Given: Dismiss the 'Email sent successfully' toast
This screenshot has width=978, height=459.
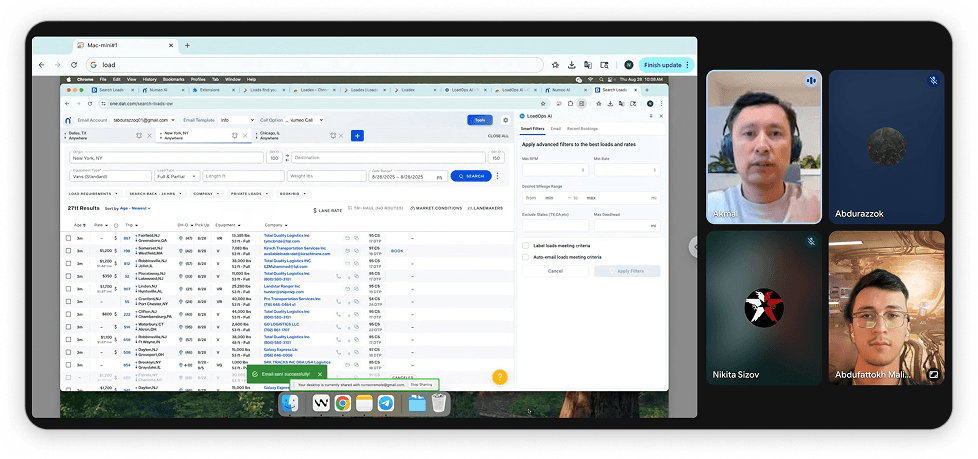Looking at the screenshot, I should [320, 374].
